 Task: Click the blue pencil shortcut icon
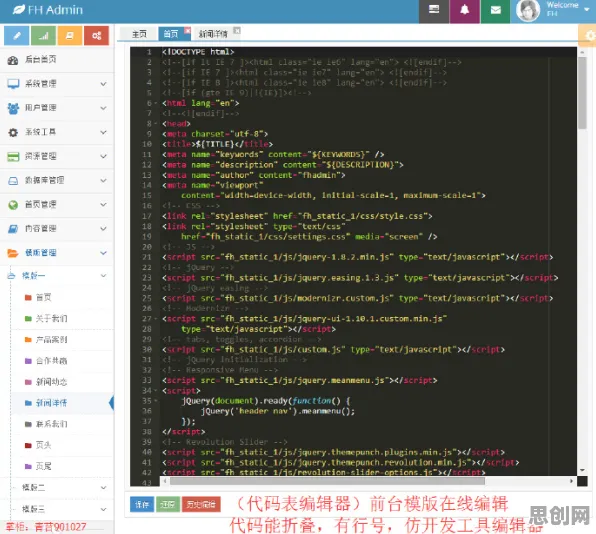16,36
